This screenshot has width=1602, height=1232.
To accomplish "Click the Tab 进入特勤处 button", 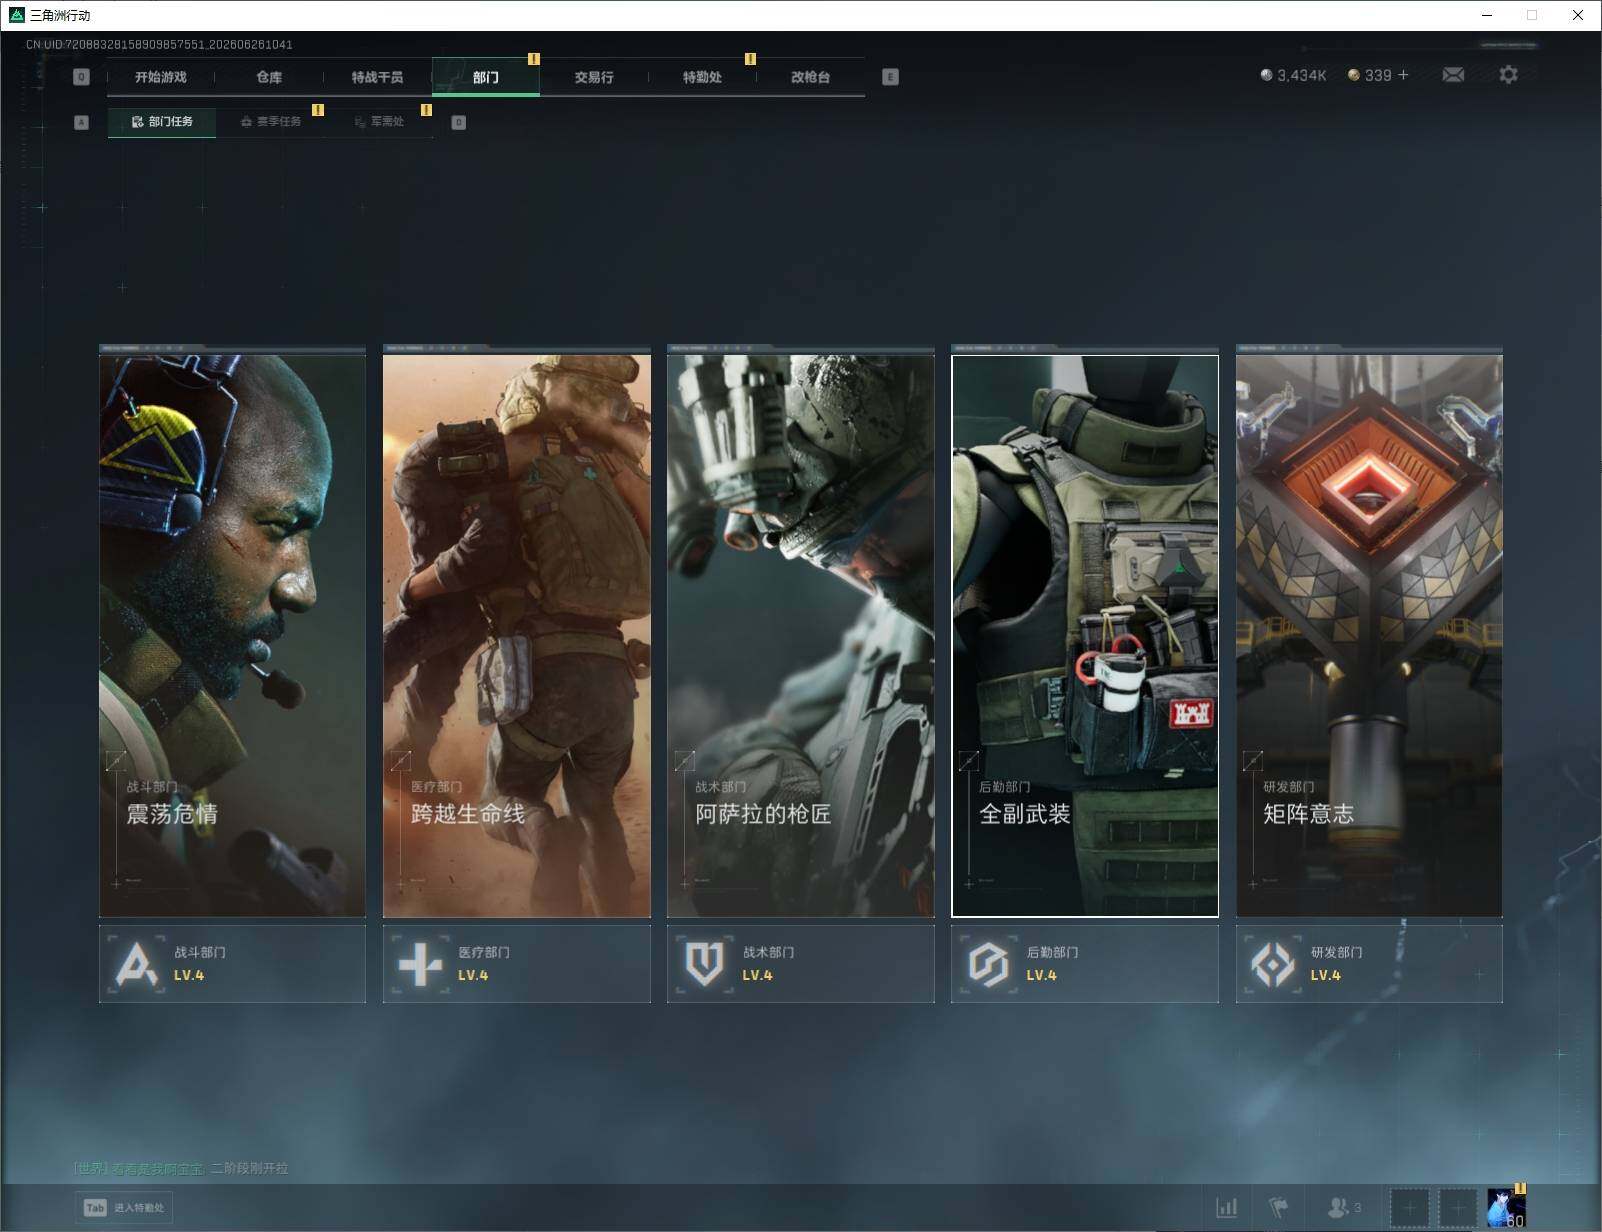I will point(124,1208).
